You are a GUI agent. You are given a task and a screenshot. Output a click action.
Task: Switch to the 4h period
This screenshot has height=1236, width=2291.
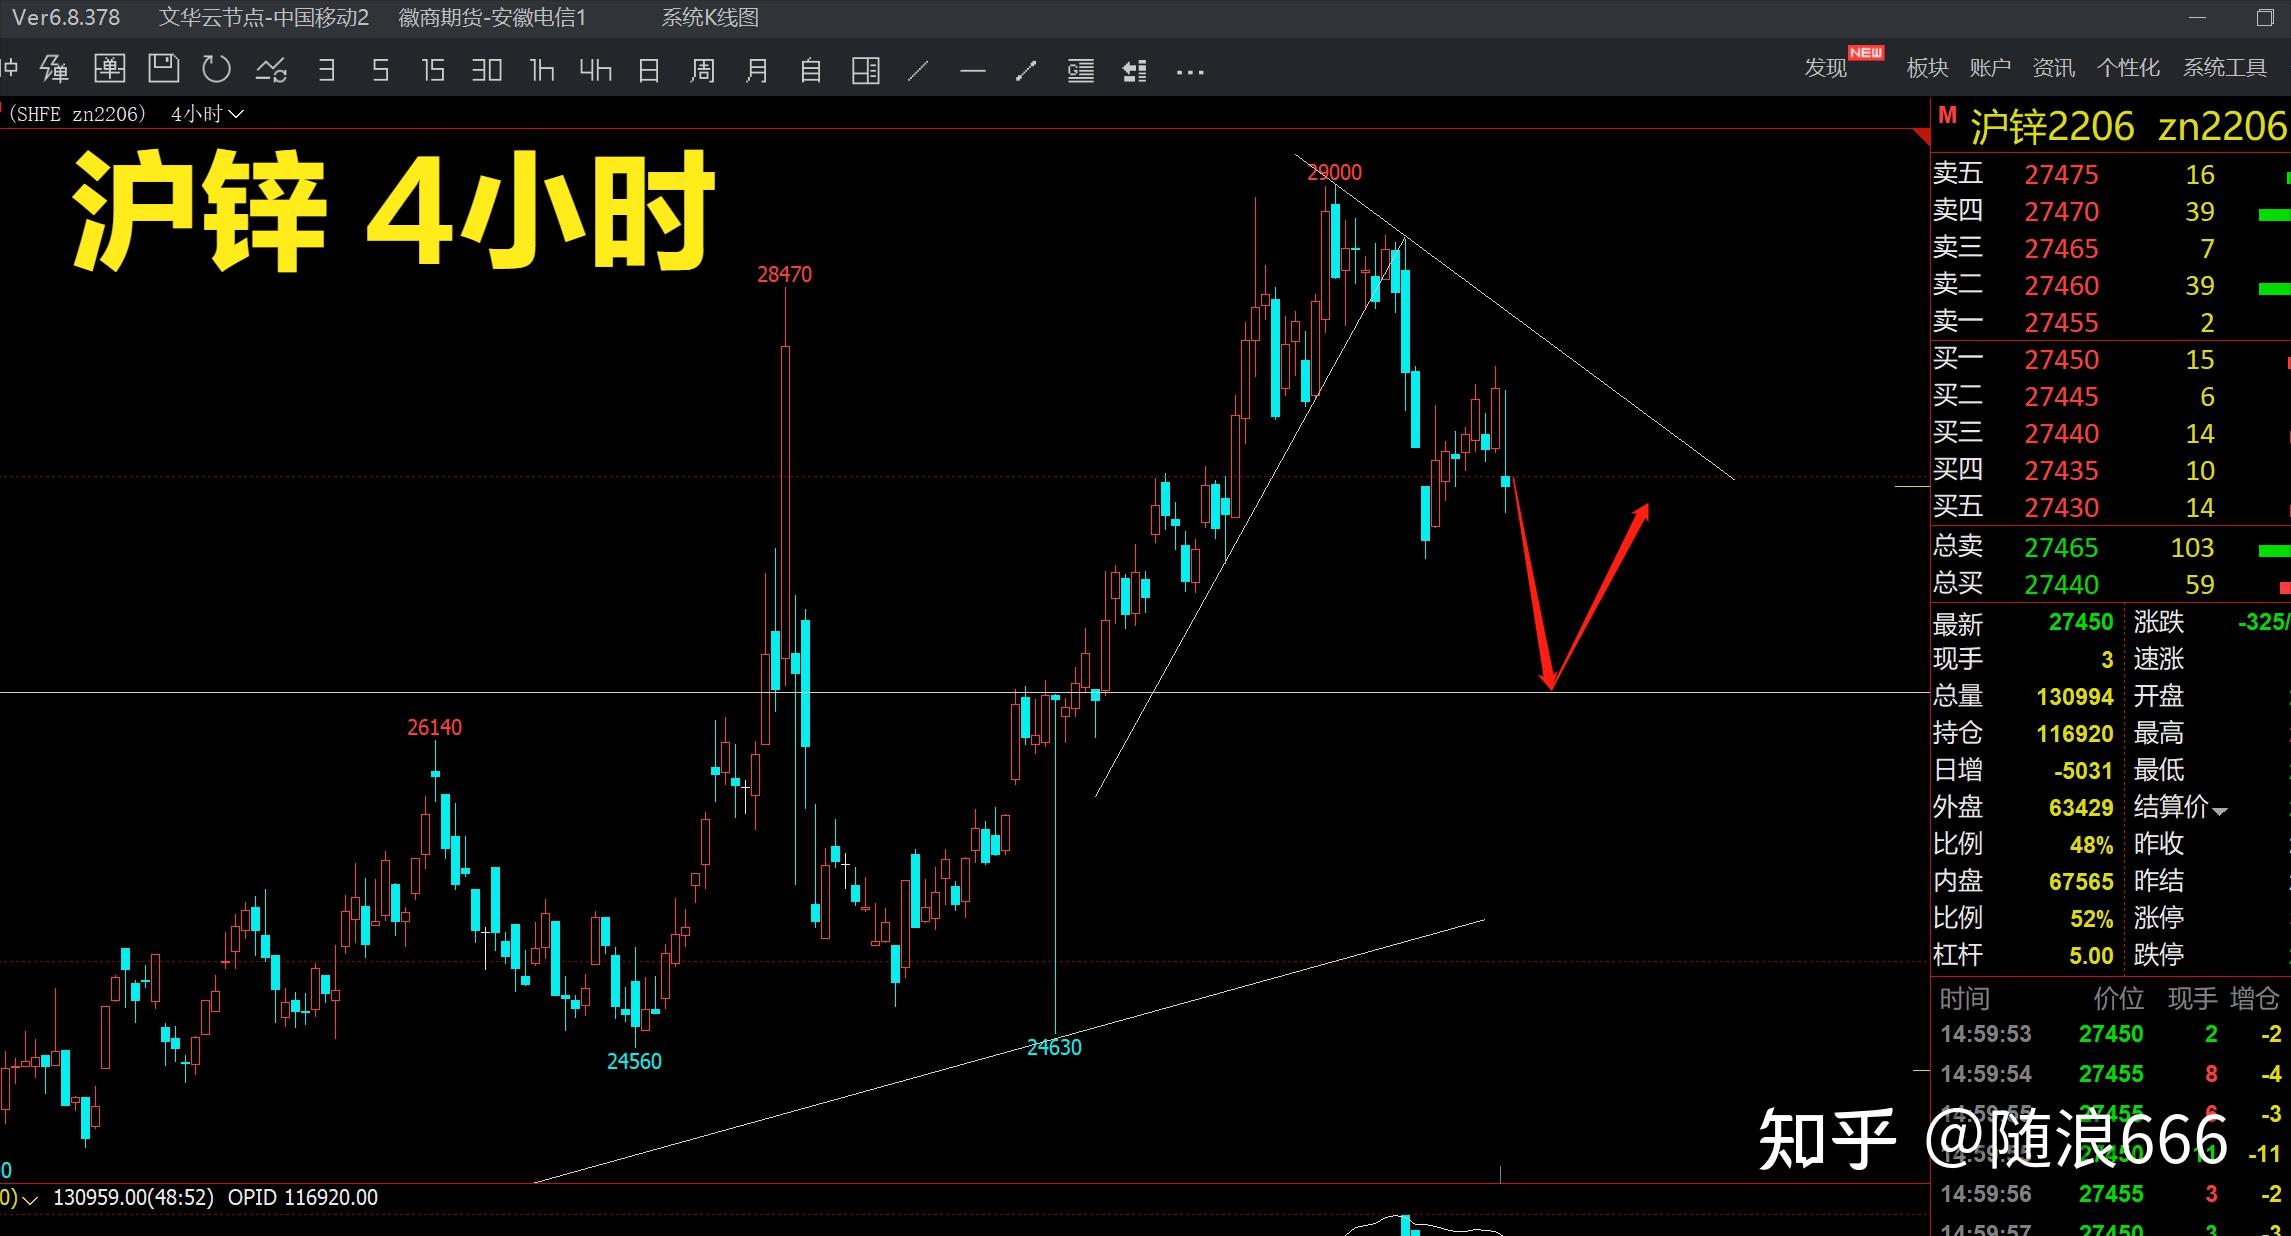coord(595,70)
